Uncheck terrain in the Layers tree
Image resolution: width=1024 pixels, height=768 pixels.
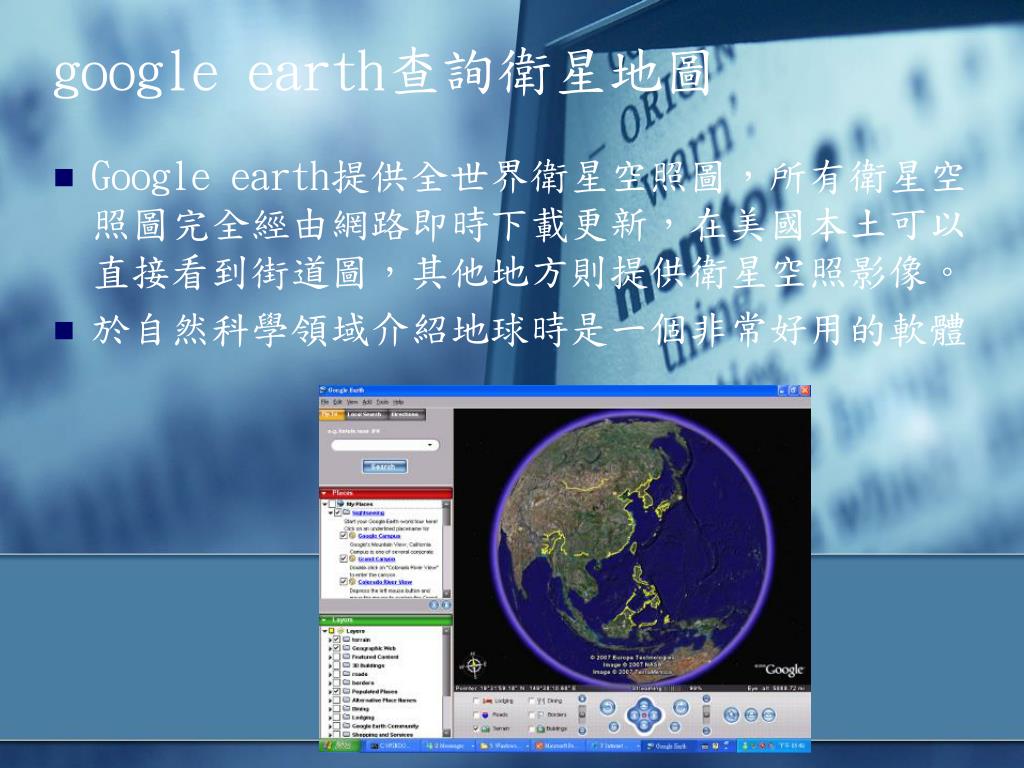coord(336,639)
